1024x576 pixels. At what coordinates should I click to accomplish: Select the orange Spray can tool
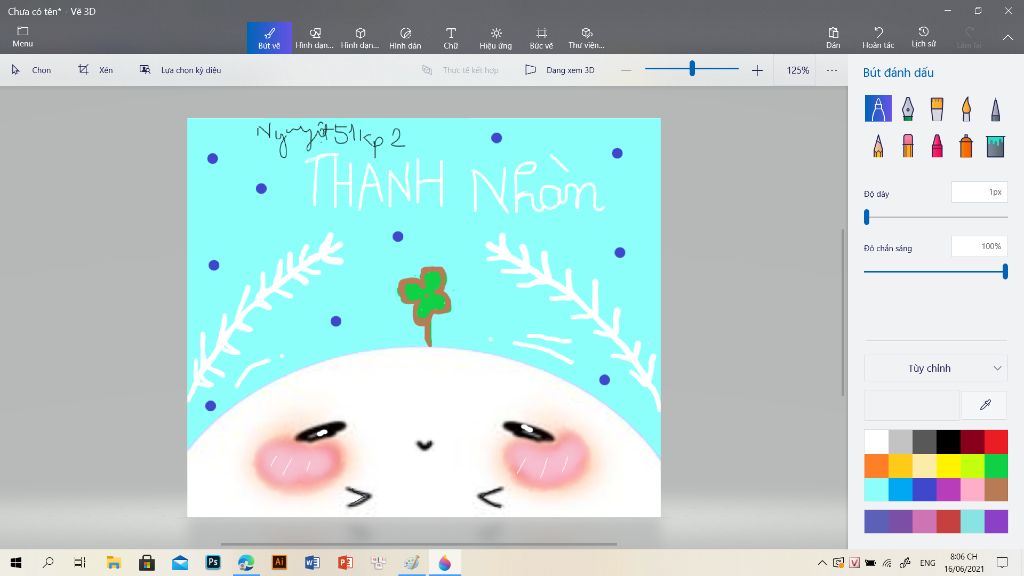(967, 145)
